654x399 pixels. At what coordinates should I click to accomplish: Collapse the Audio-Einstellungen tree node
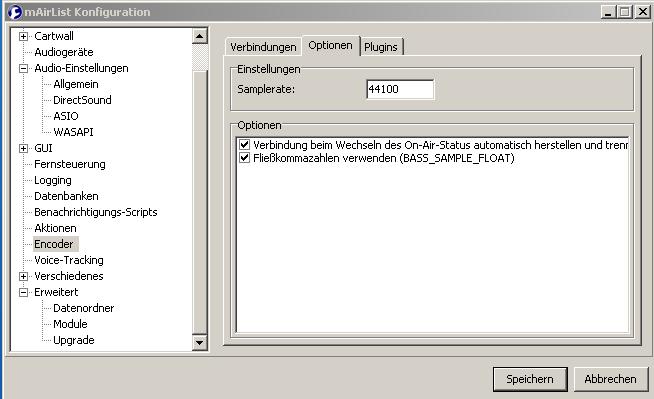pos(24,68)
